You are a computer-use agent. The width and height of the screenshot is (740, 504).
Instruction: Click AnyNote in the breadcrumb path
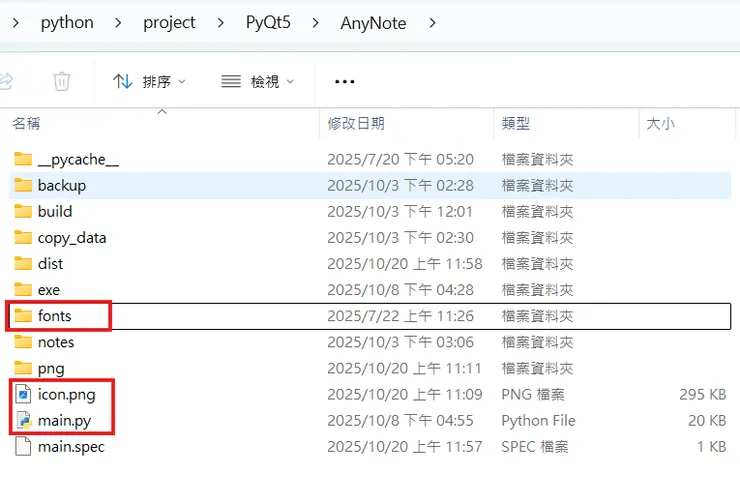coord(373,23)
